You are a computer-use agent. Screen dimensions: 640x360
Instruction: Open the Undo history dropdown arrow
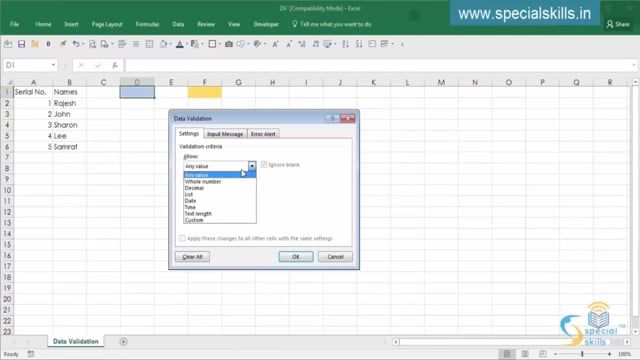(x=83, y=44)
